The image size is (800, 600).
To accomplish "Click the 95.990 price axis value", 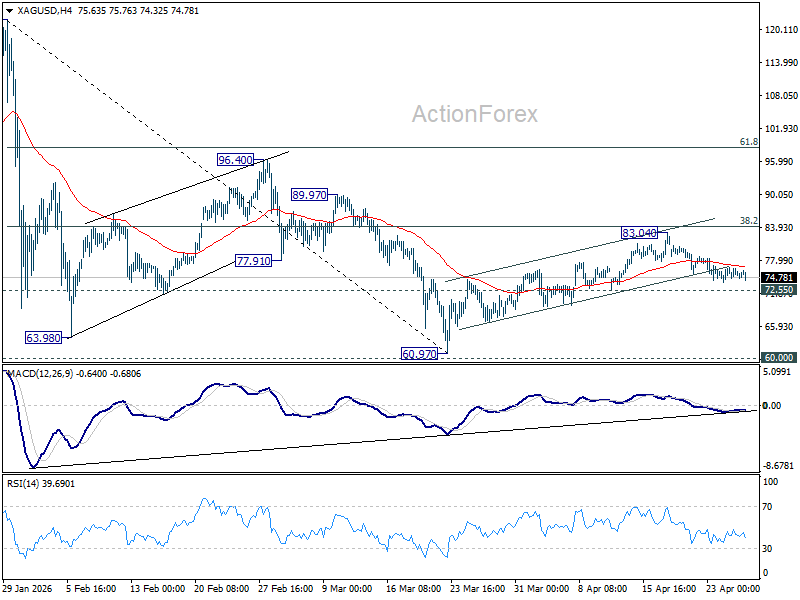I will click(781, 161).
